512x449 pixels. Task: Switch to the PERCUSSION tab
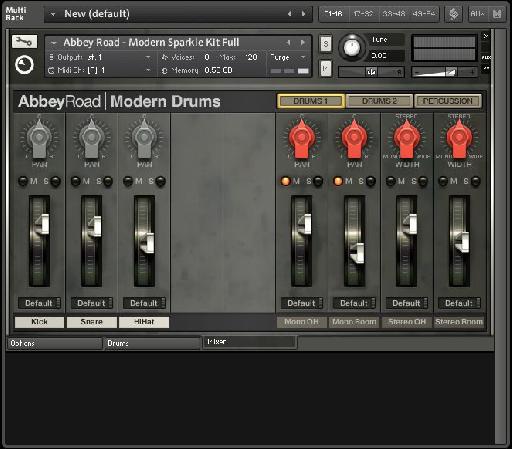448,101
